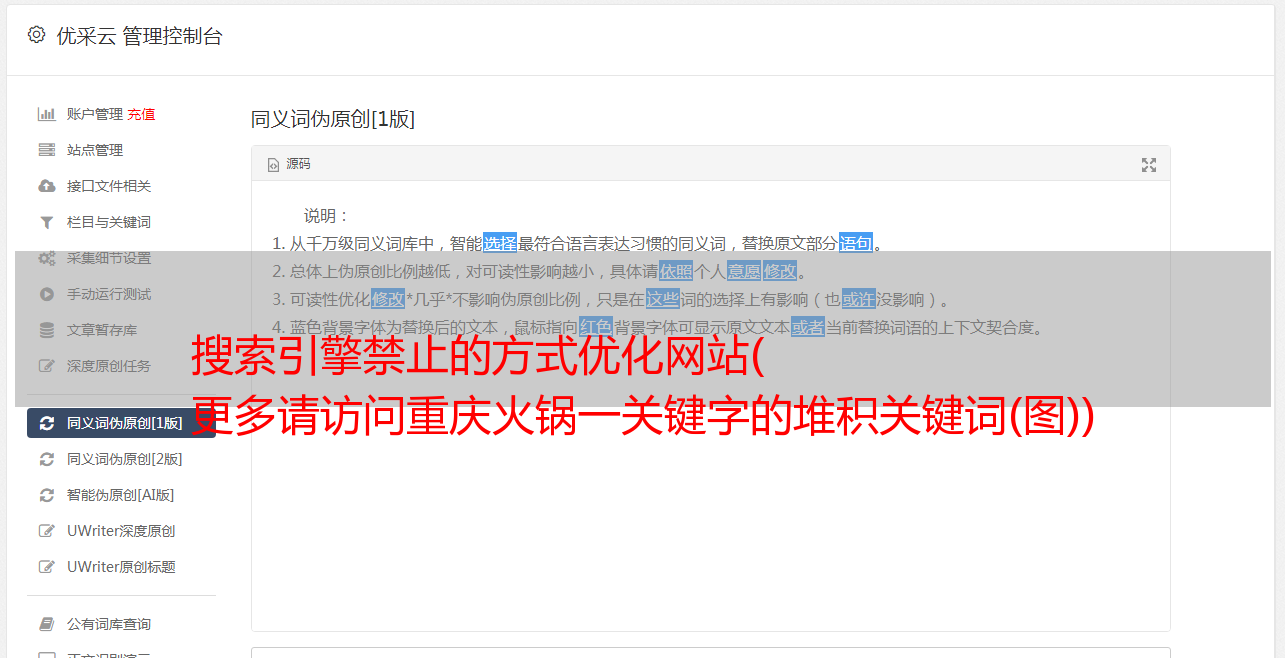
Task: Click the highlighted word 语句 in line one
Action: click(856, 243)
